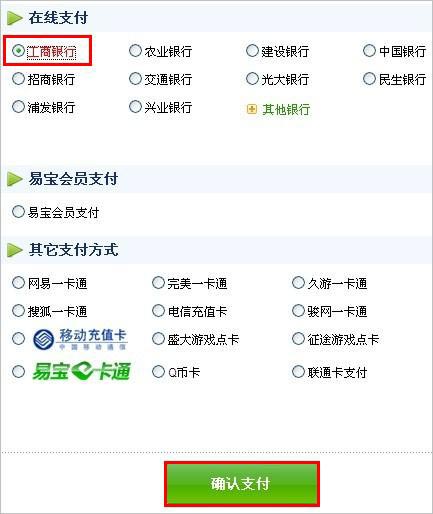Select the 易宝会员支付 radio option

18,212
